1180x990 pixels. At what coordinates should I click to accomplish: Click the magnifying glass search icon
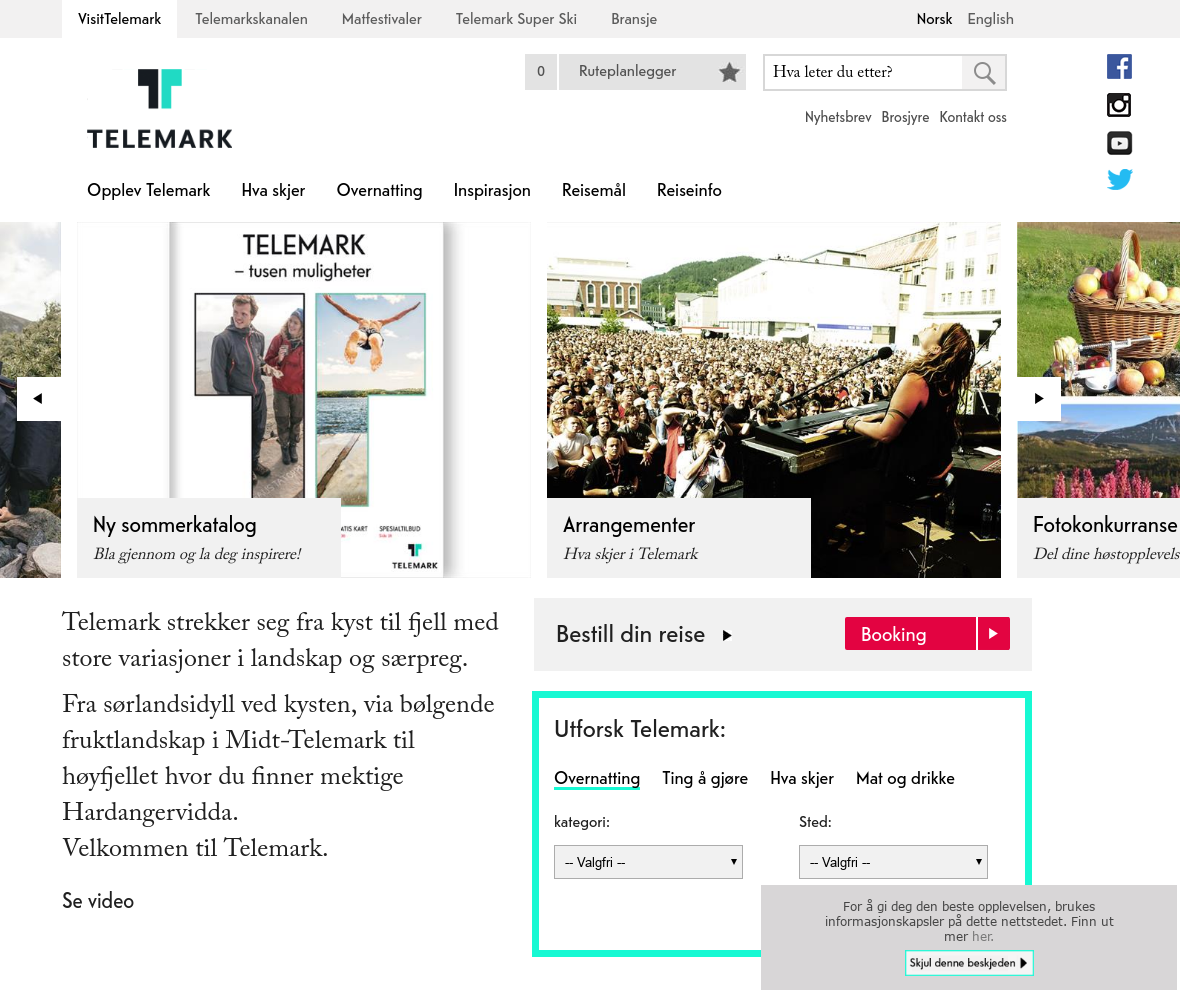click(x=983, y=72)
